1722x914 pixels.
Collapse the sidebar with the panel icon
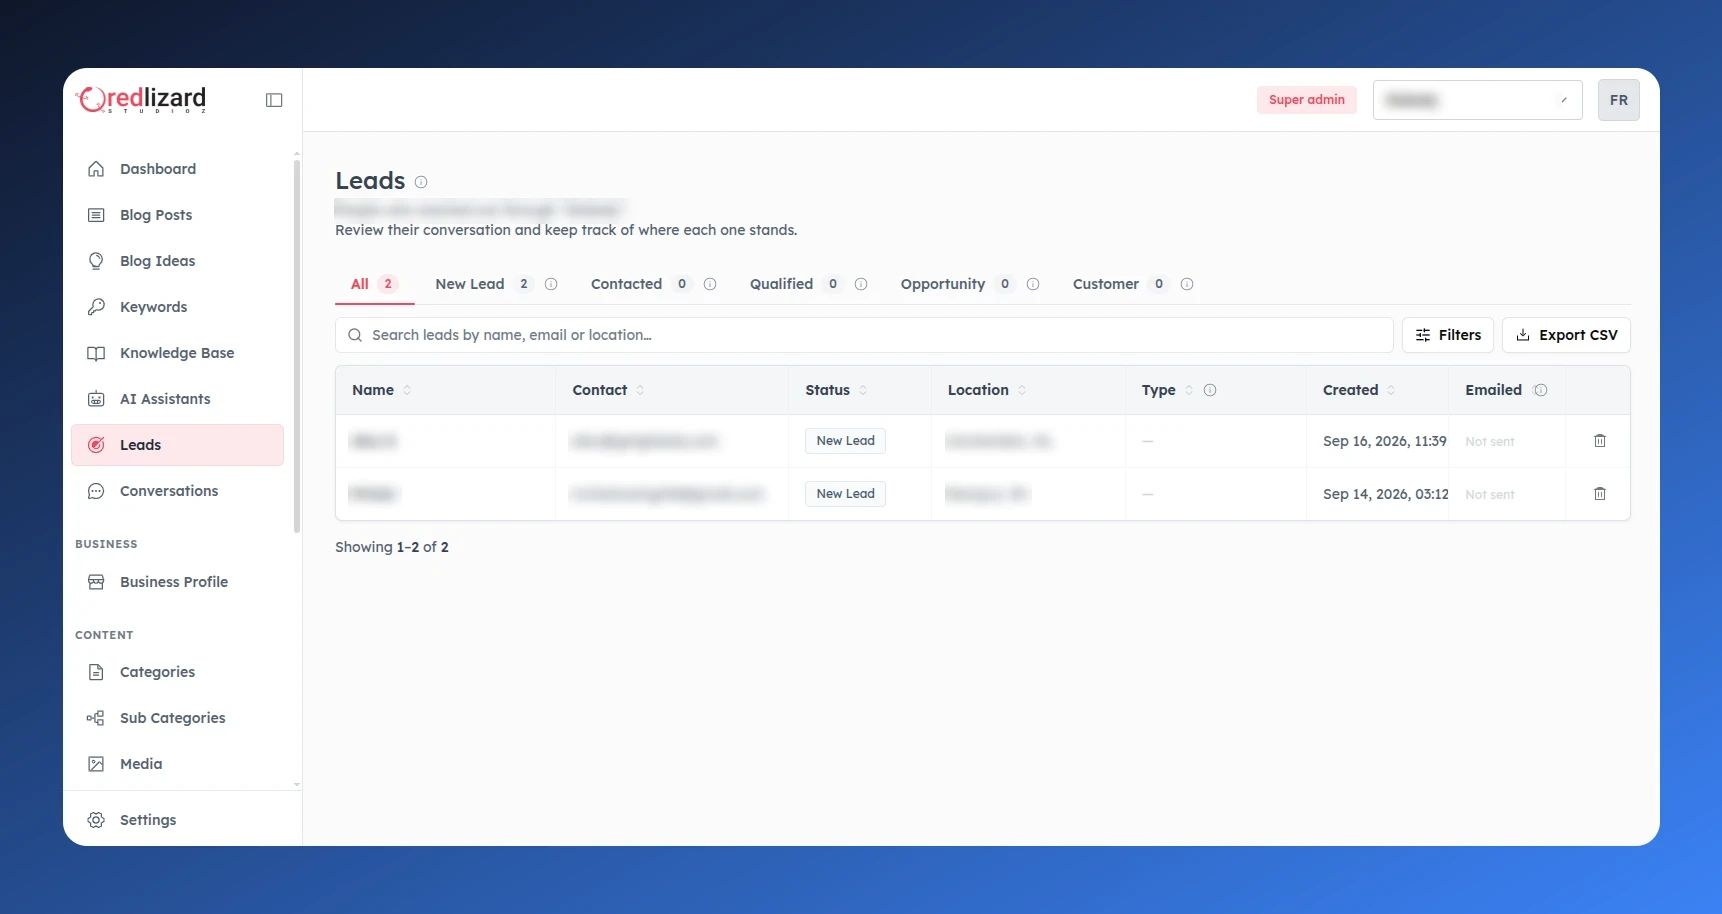click(x=274, y=100)
